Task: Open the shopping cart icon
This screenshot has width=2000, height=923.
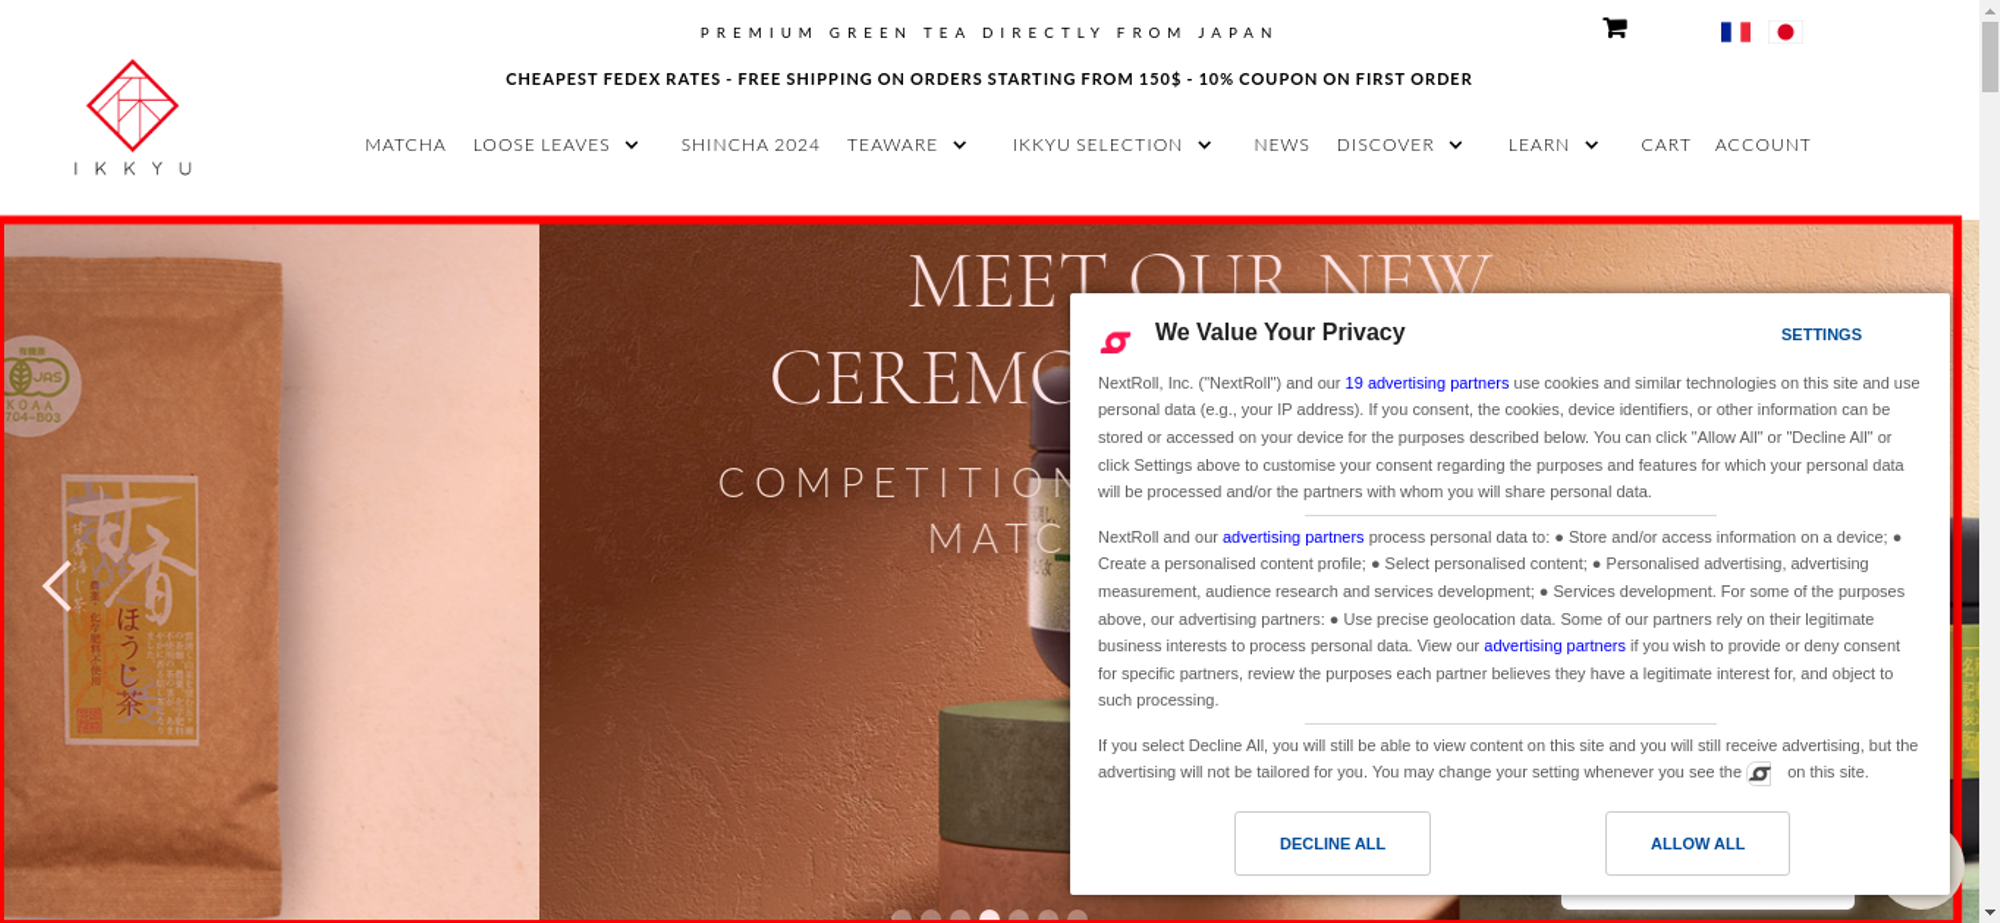Action: pos(1615,28)
